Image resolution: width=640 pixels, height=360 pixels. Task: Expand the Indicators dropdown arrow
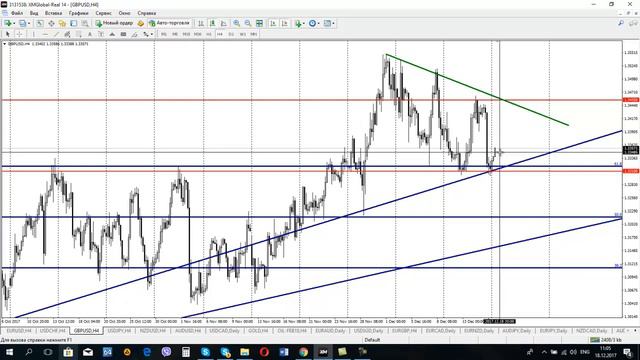point(304,23)
